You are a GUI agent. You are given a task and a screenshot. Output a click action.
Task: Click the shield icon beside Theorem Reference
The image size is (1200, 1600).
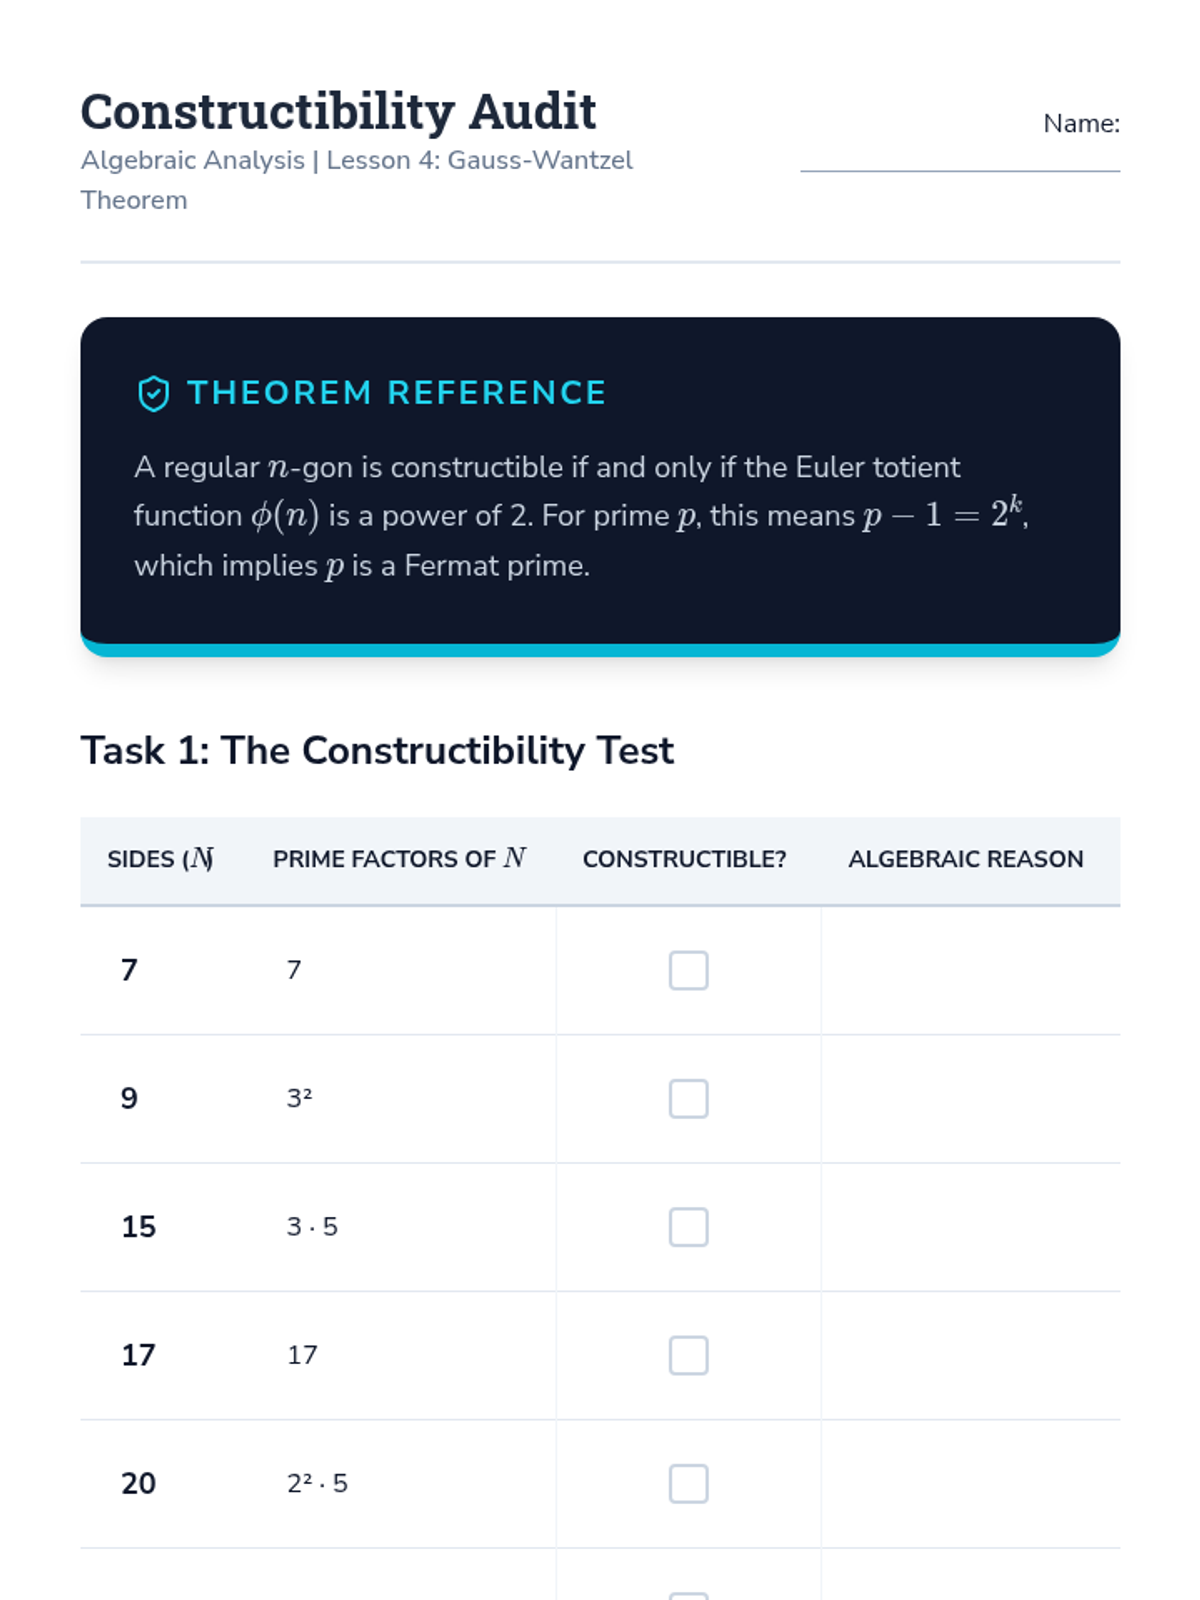point(153,393)
